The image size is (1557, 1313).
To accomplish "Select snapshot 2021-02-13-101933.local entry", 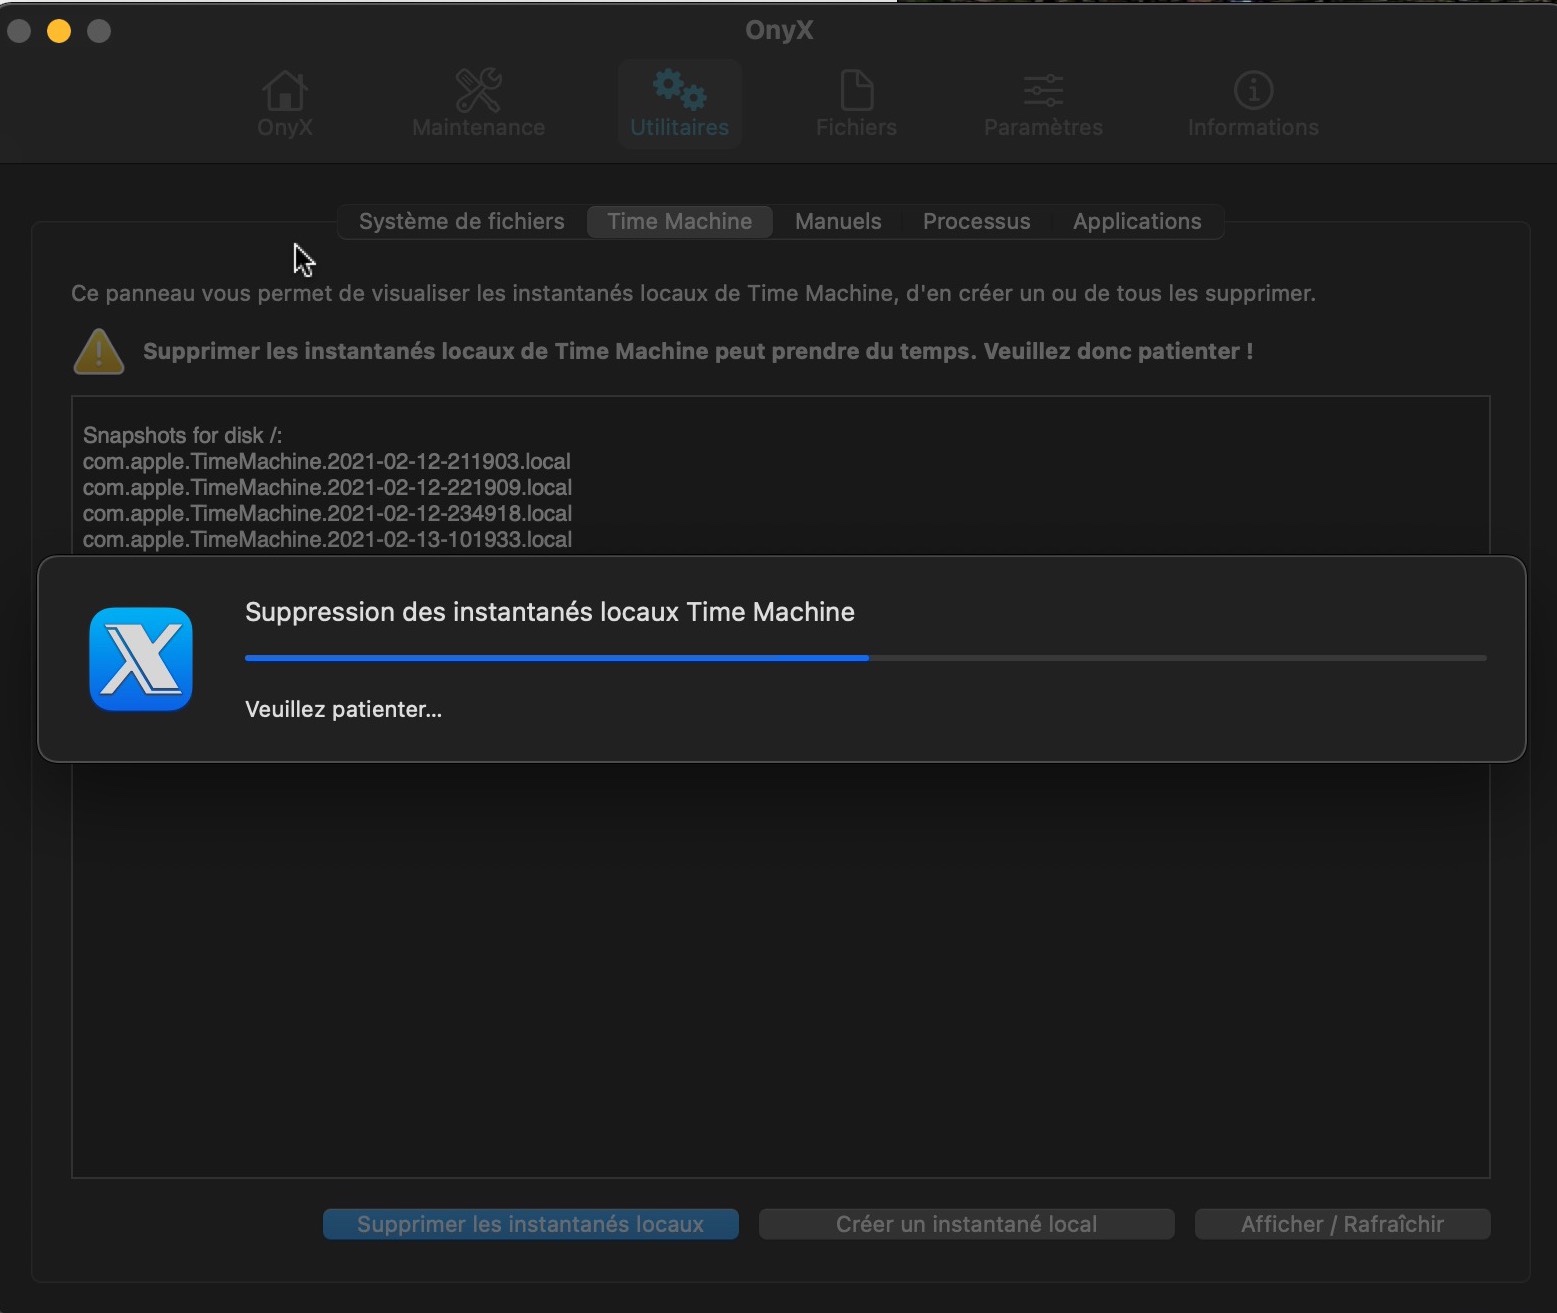I will coord(328,539).
